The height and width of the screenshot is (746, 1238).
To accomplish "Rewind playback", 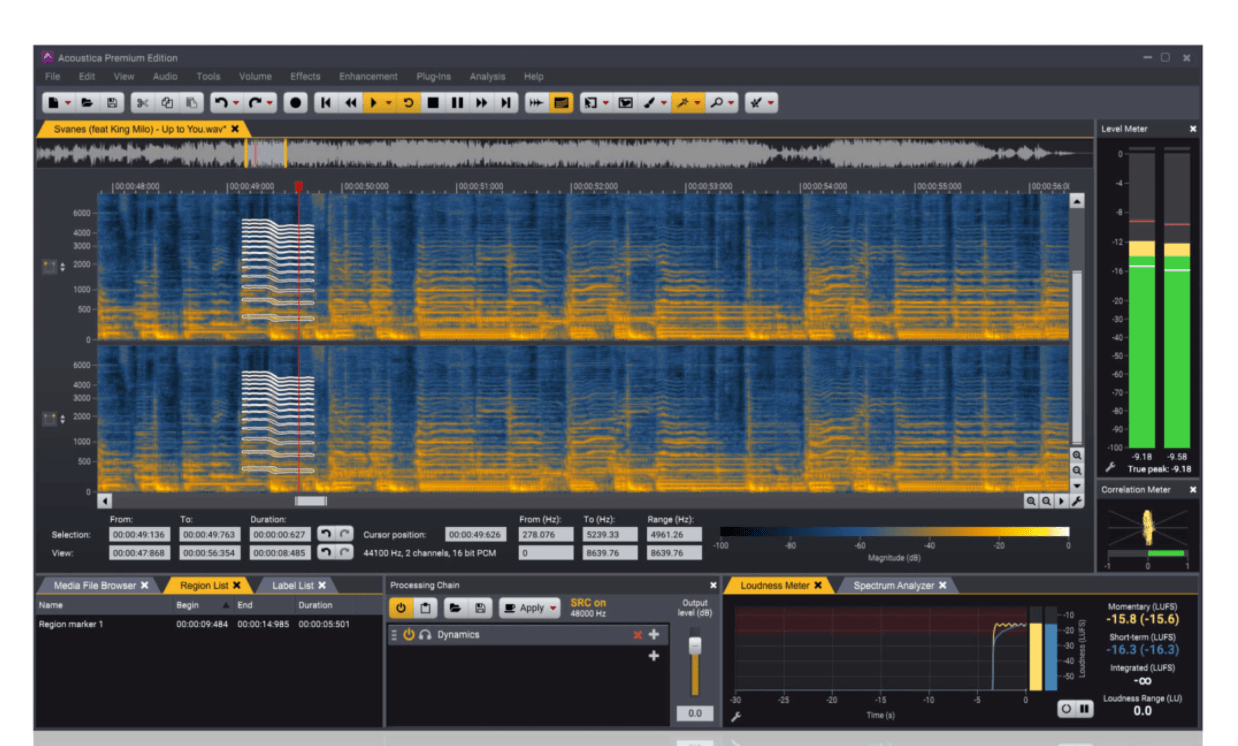I will pyautogui.click(x=351, y=102).
